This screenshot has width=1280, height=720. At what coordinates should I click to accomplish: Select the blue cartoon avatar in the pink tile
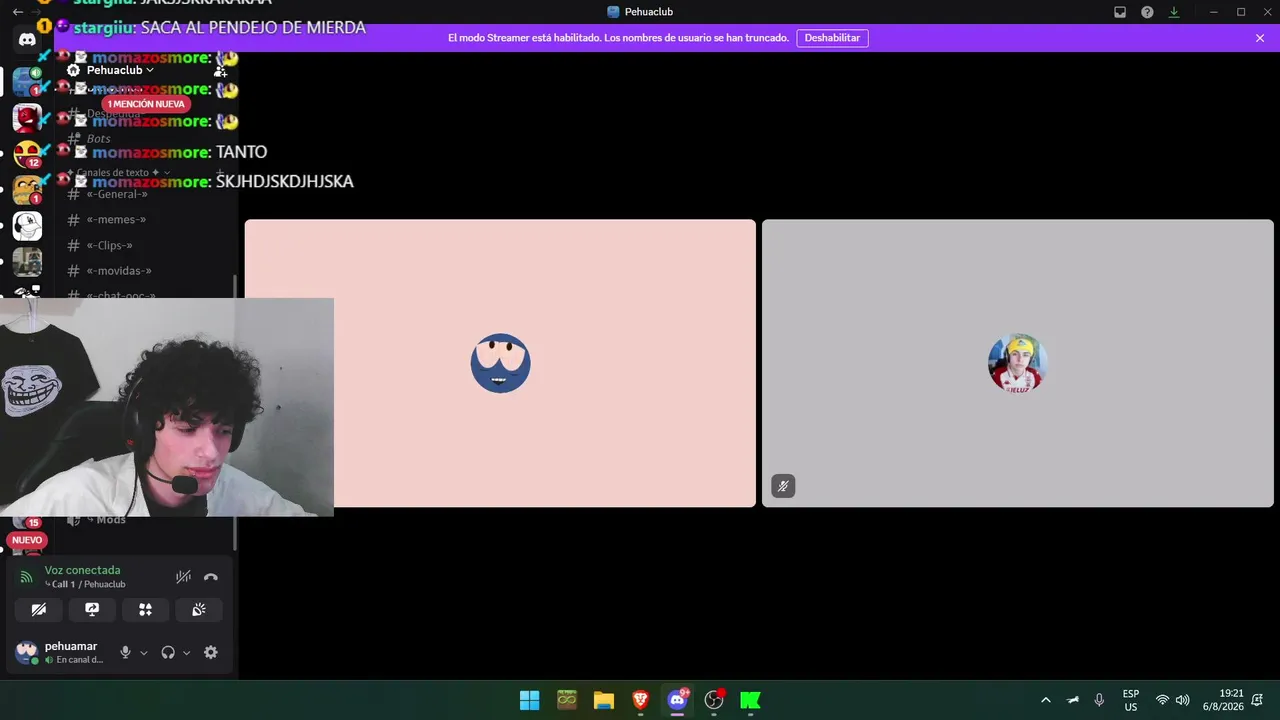pyautogui.click(x=500, y=363)
